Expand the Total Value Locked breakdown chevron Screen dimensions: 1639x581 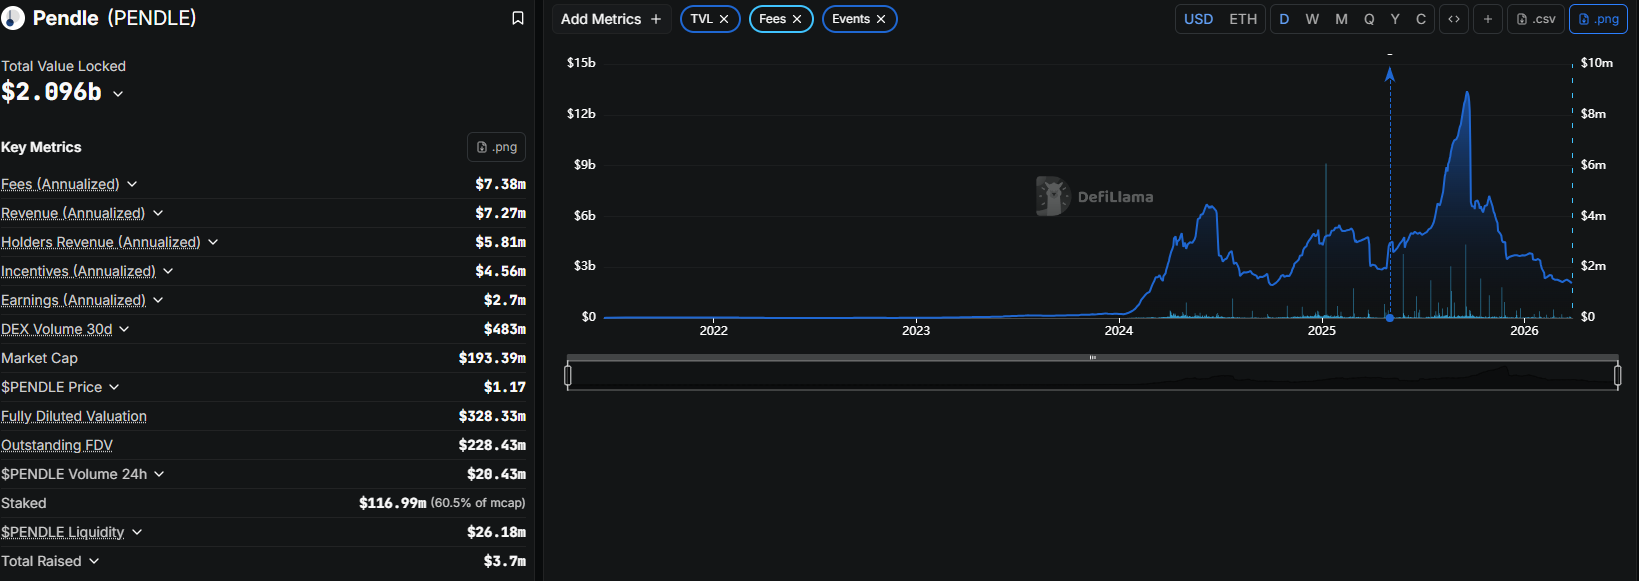118,93
